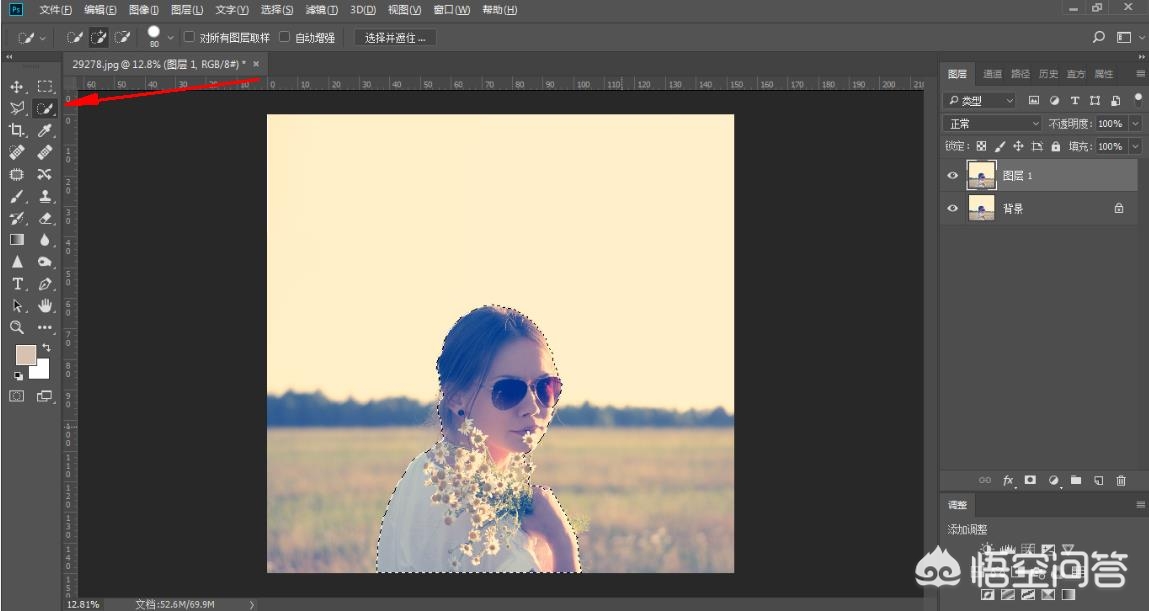This screenshot has height=611, width=1149.
Task: Select the 背景 layer thumbnail
Action: pos(982,208)
